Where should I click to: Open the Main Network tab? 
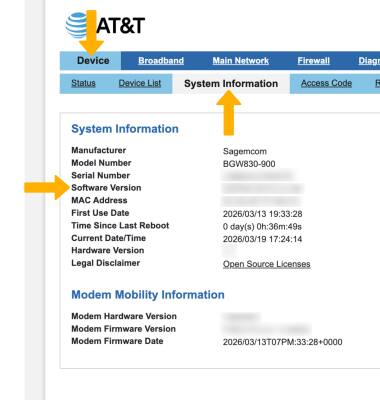pos(241,61)
